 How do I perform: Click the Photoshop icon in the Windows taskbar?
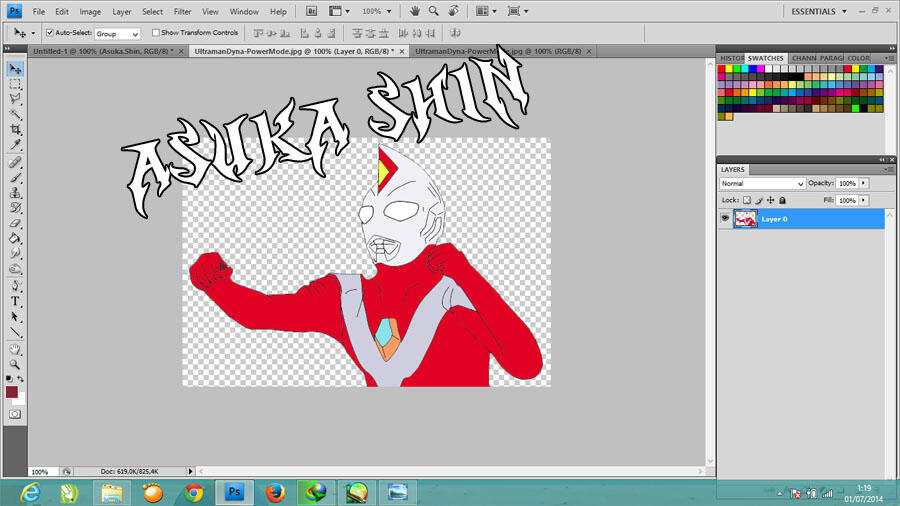(234, 492)
